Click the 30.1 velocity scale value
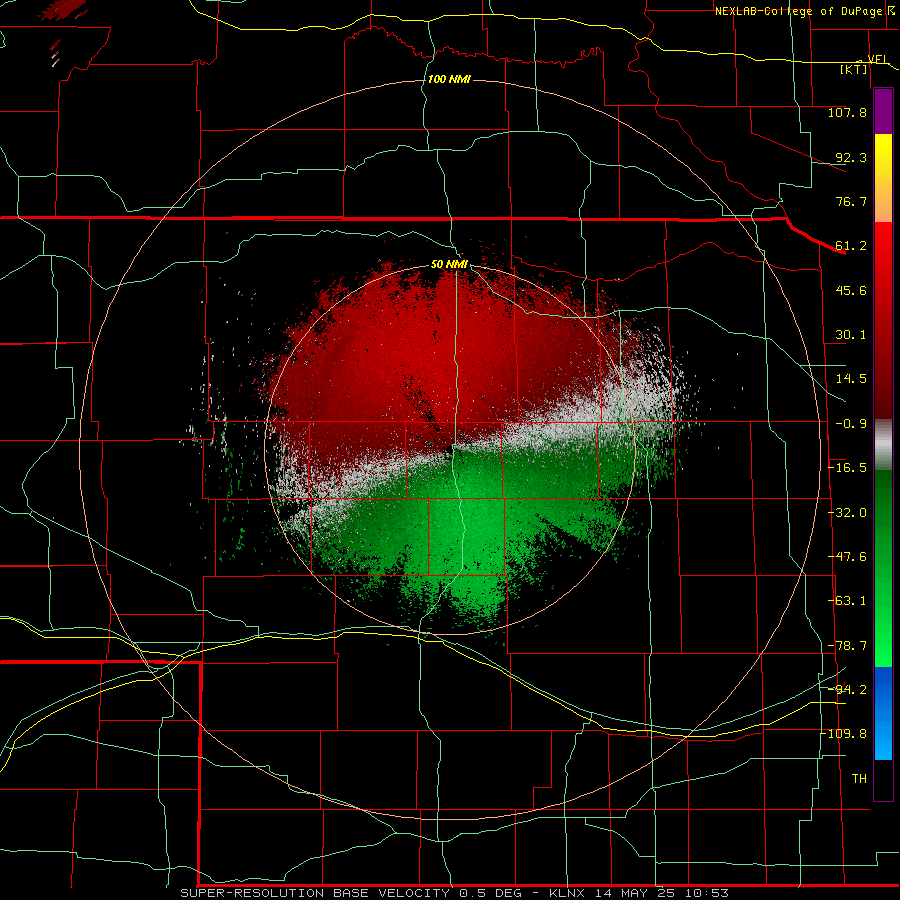The height and width of the screenshot is (900, 900). point(851,335)
